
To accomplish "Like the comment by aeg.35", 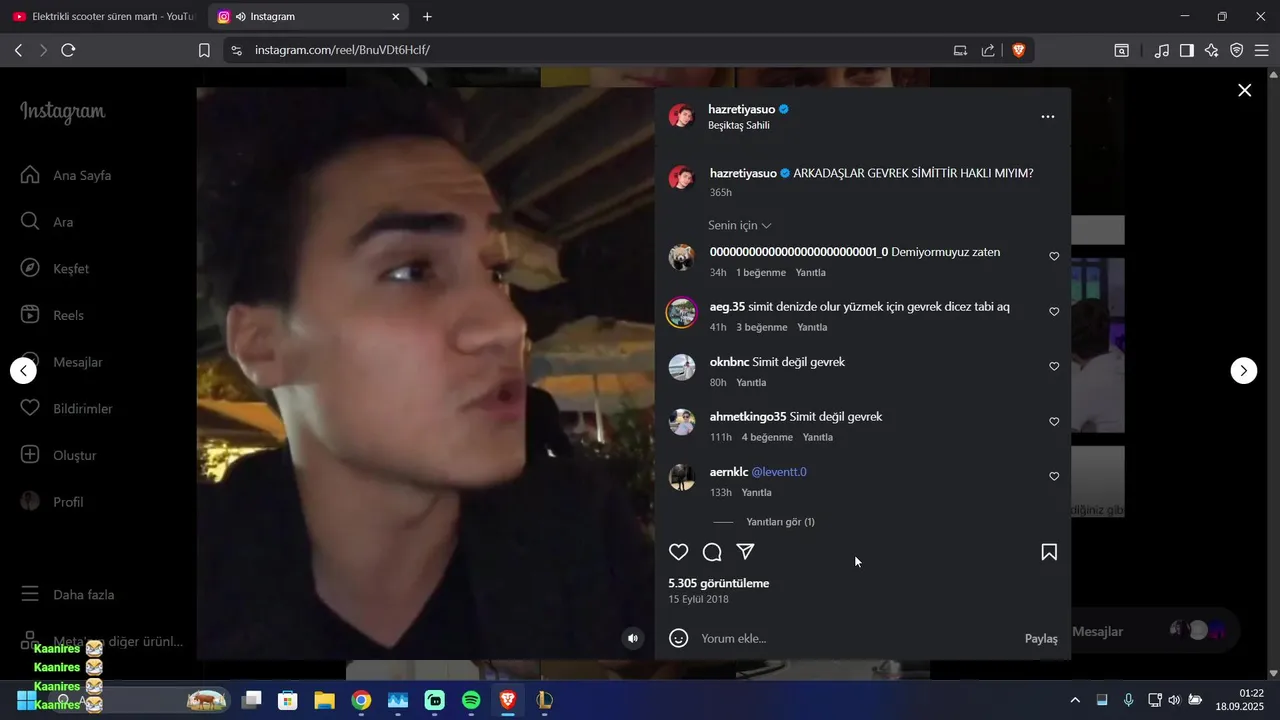I will point(1054,312).
